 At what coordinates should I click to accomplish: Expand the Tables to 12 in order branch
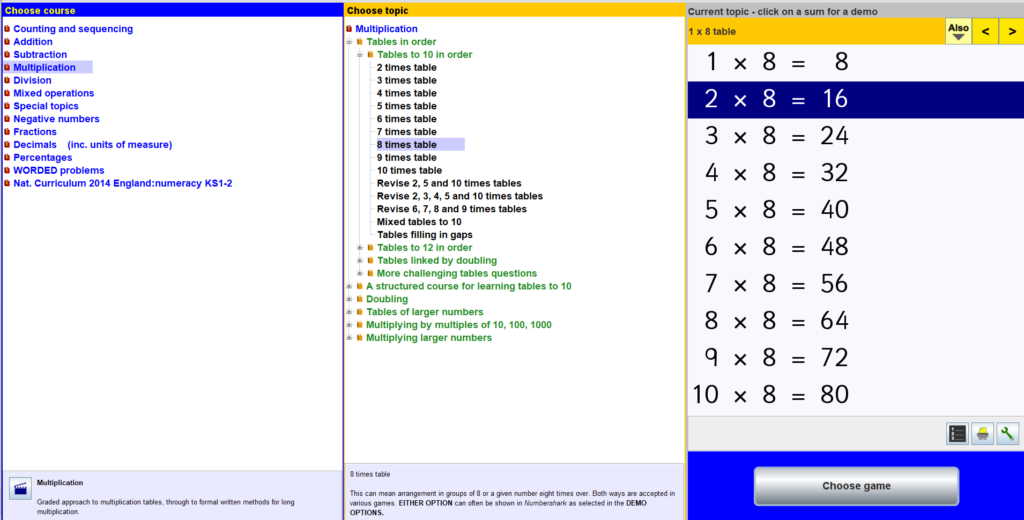(x=360, y=248)
